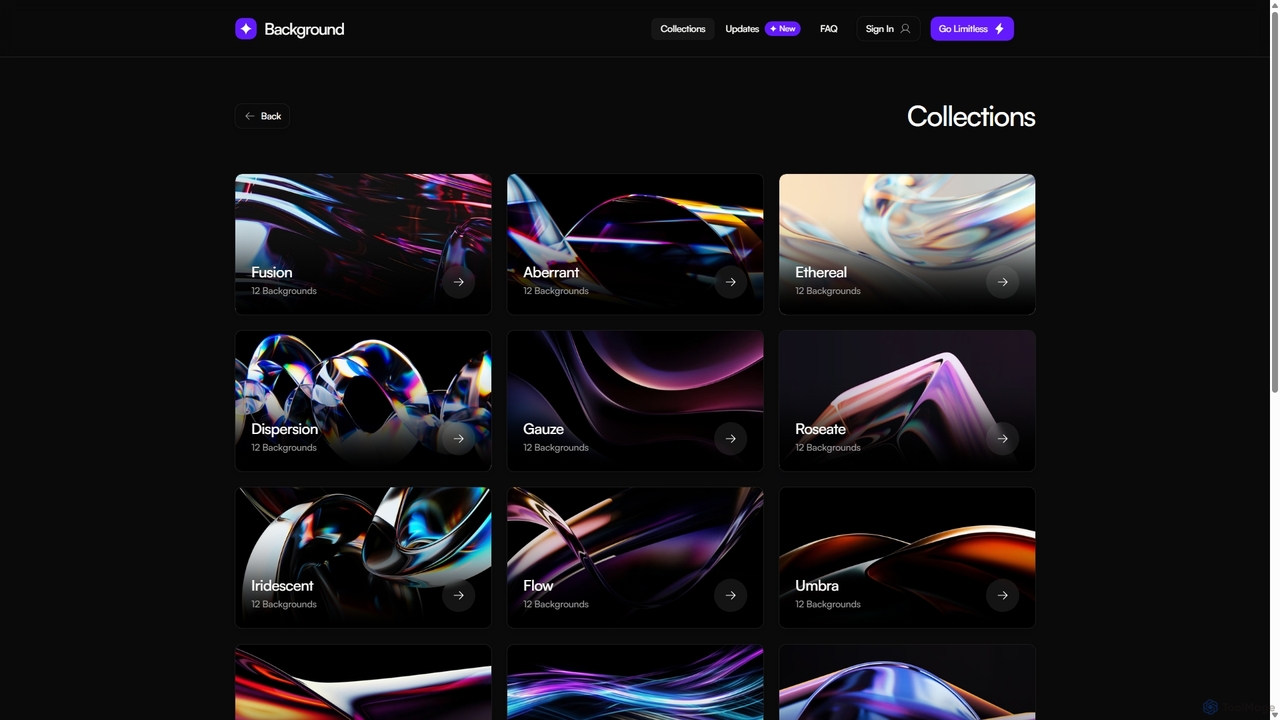Click the Iridescent collection title text
Screen dimensions: 1280x720
(x=282, y=586)
